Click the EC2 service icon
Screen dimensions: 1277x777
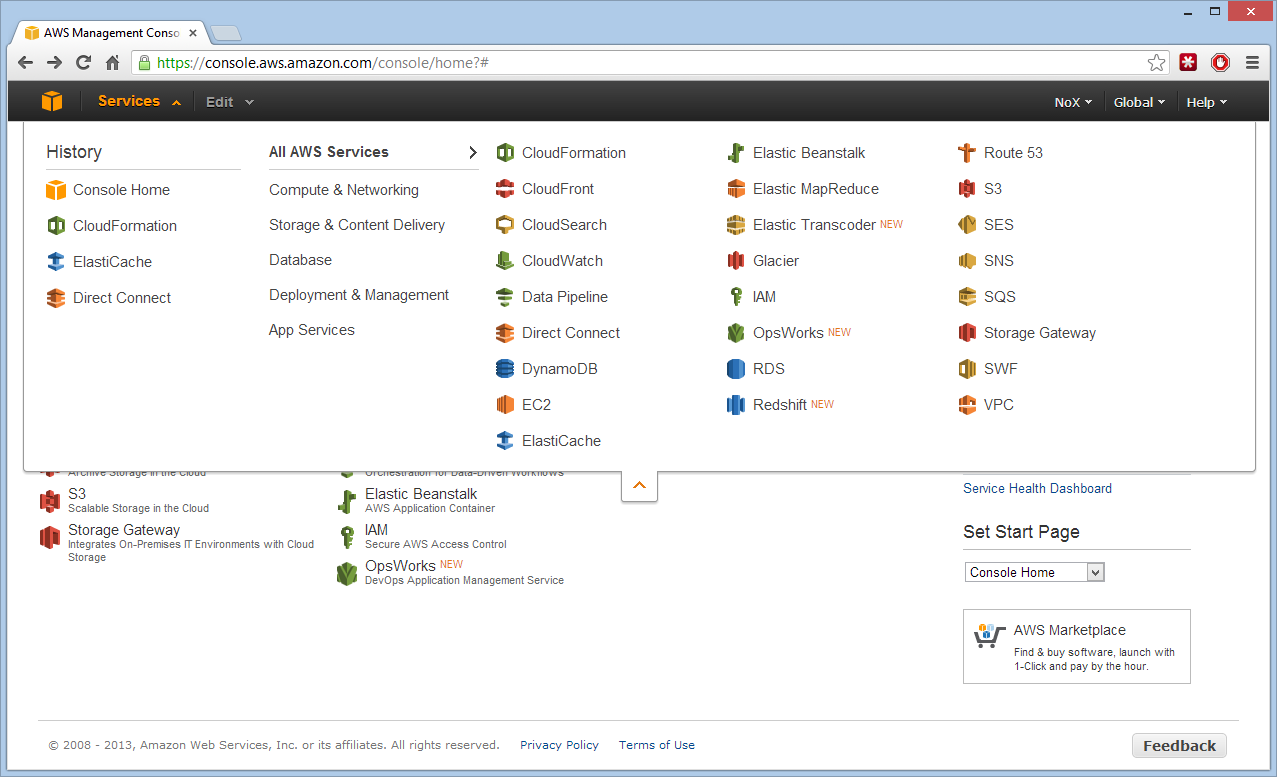[x=505, y=405]
